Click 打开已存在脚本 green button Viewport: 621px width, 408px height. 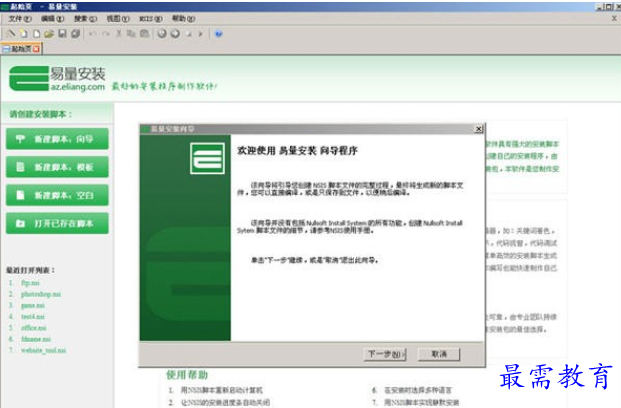click(x=57, y=223)
